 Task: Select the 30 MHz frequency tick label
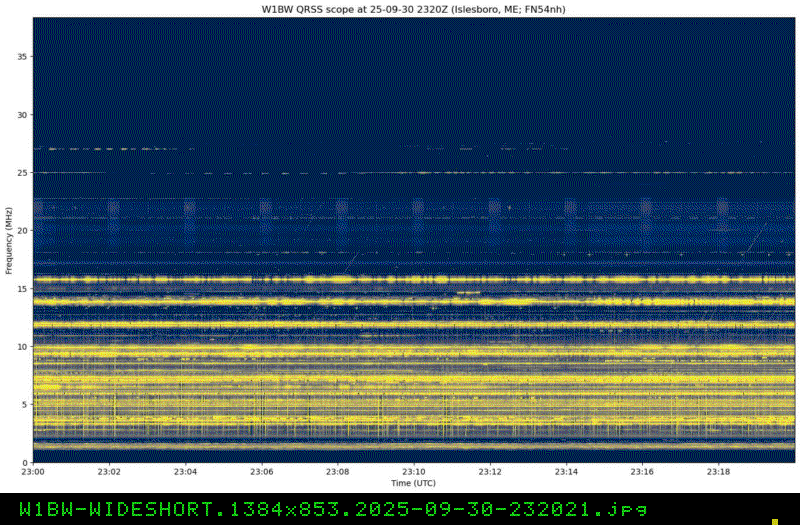point(22,115)
